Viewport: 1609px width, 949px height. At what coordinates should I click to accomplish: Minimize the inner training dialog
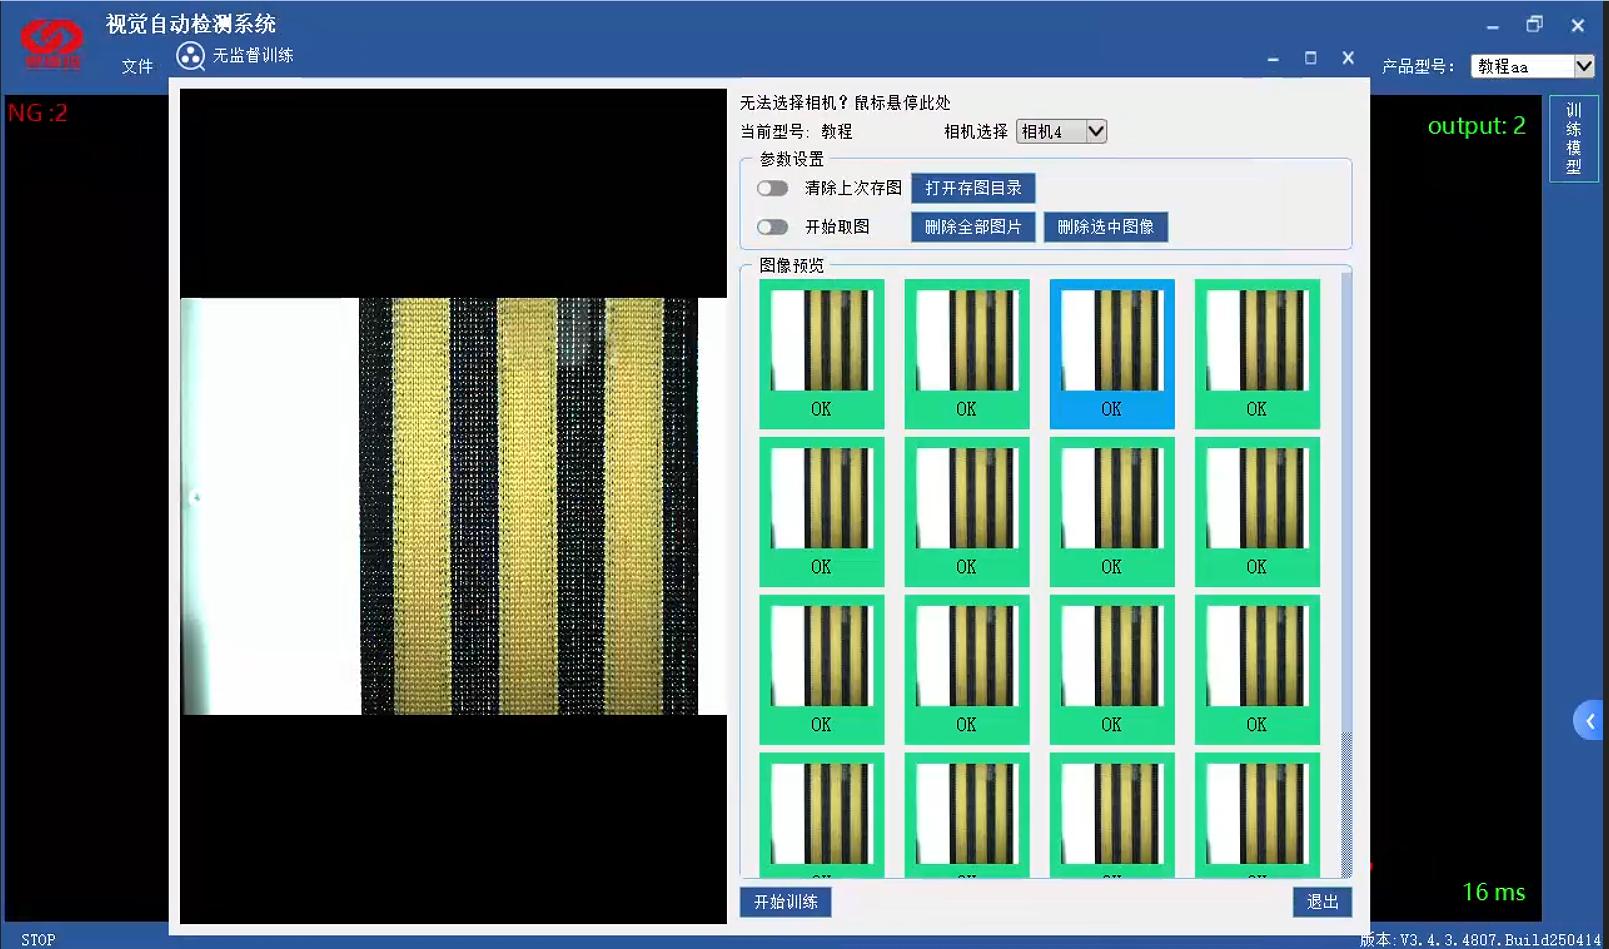coord(1273,59)
